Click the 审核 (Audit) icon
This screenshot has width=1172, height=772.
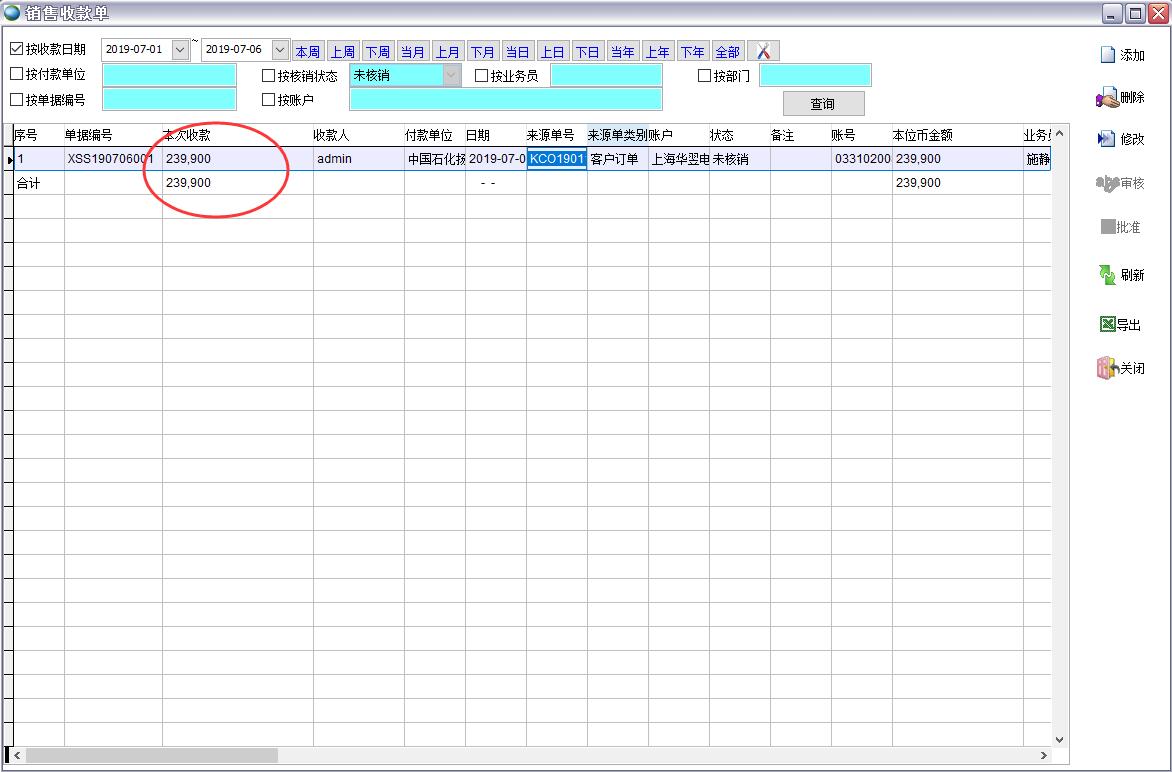(1107, 183)
